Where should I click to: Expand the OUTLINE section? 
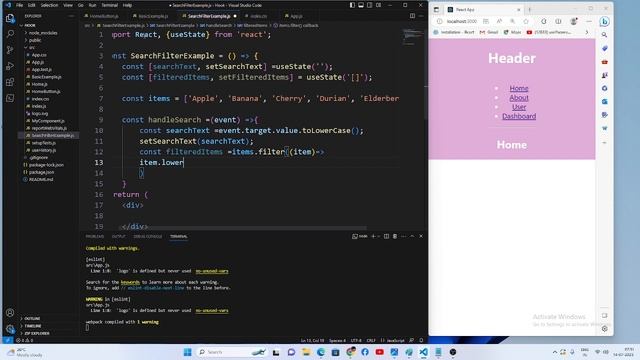pyautogui.click(x=32, y=318)
